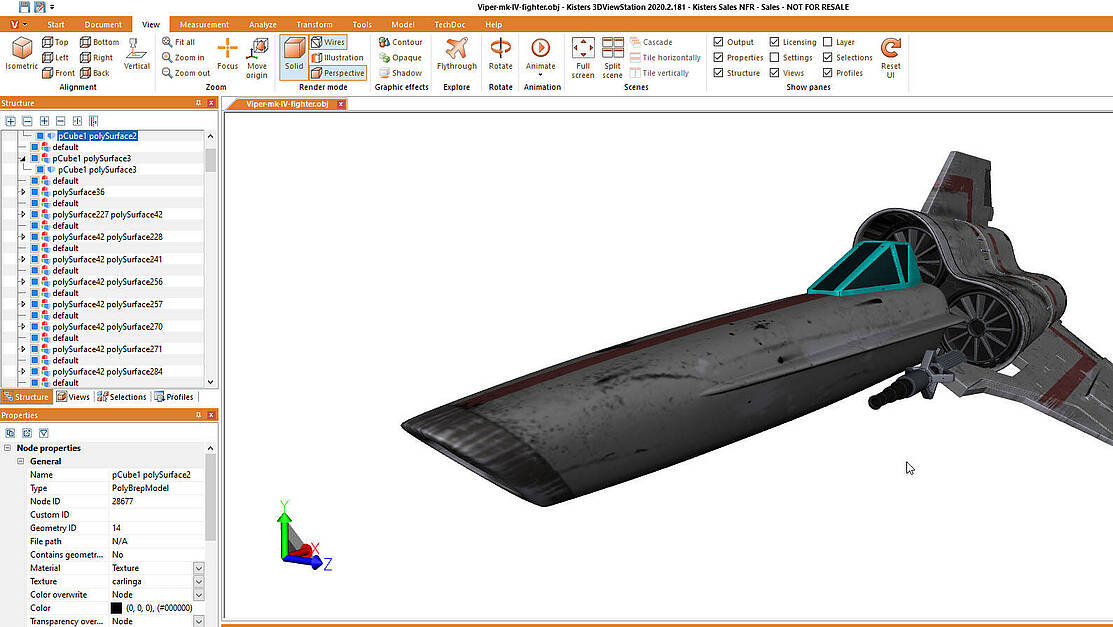Open the Texture dropdown in Properties
This screenshot has width=1113, height=627.
coord(199,582)
